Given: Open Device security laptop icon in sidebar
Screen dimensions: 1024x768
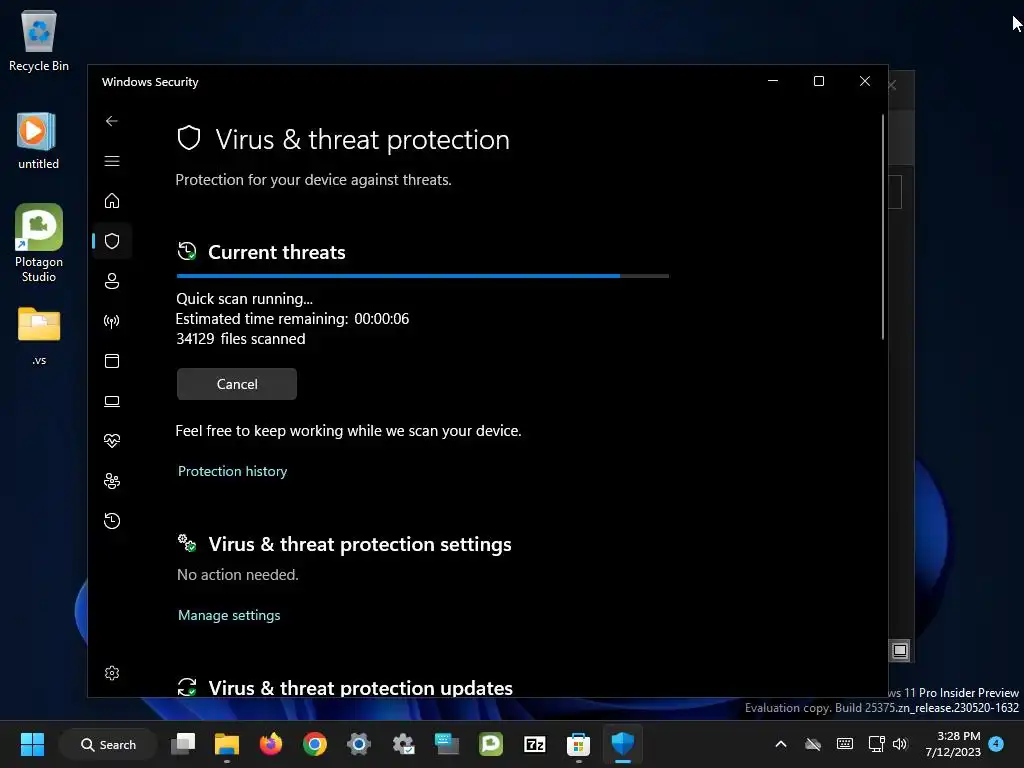Looking at the screenshot, I should pos(112,401).
